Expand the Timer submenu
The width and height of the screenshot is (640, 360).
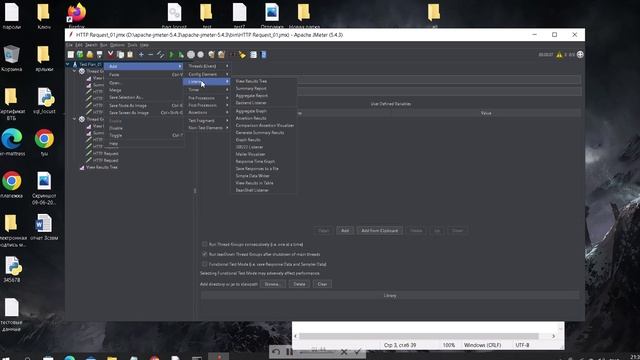pyautogui.click(x=208, y=90)
